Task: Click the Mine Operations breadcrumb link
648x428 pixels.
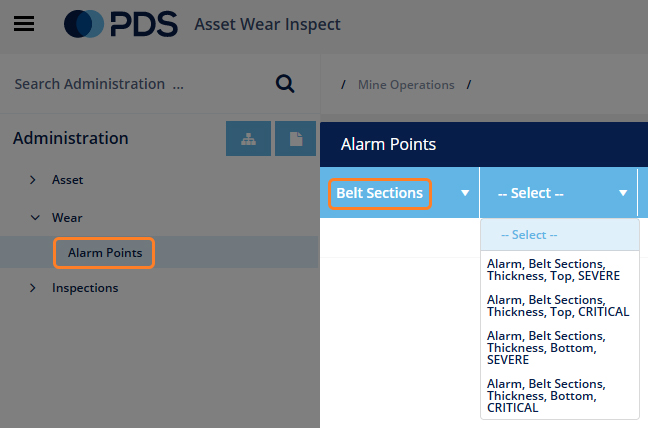Action: click(406, 85)
